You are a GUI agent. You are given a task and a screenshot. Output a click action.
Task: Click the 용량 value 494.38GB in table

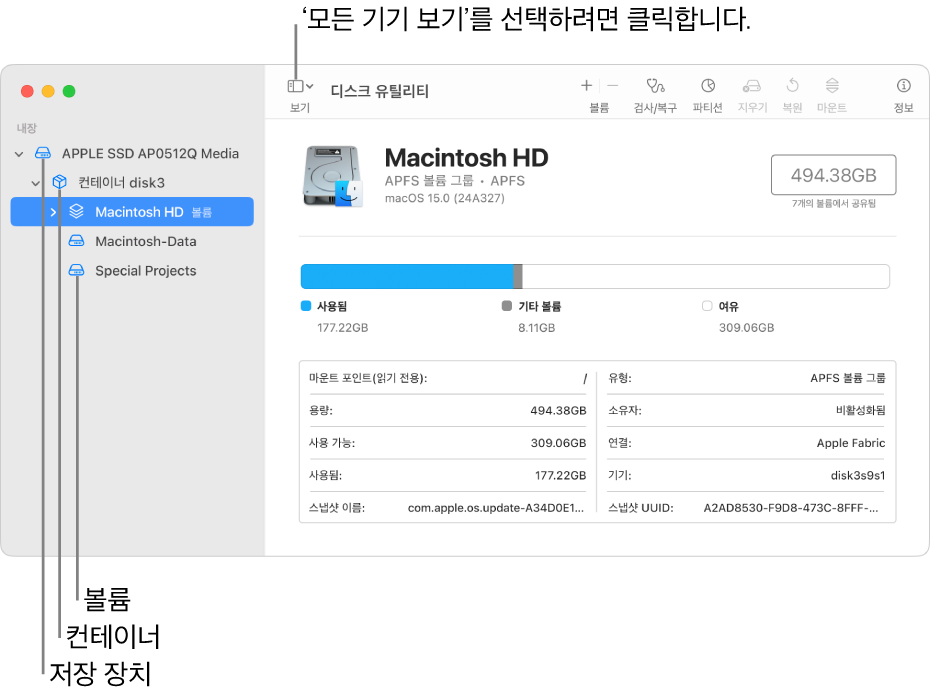point(558,411)
